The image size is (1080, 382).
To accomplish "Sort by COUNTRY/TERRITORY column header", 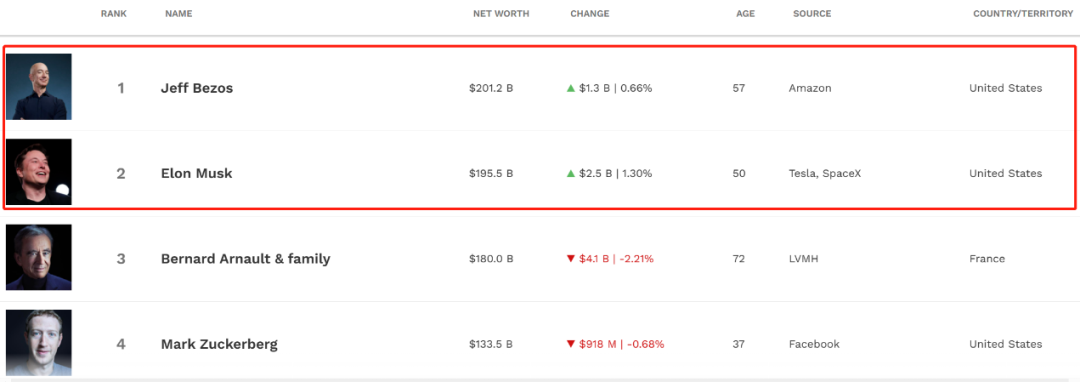I will tap(1023, 14).
